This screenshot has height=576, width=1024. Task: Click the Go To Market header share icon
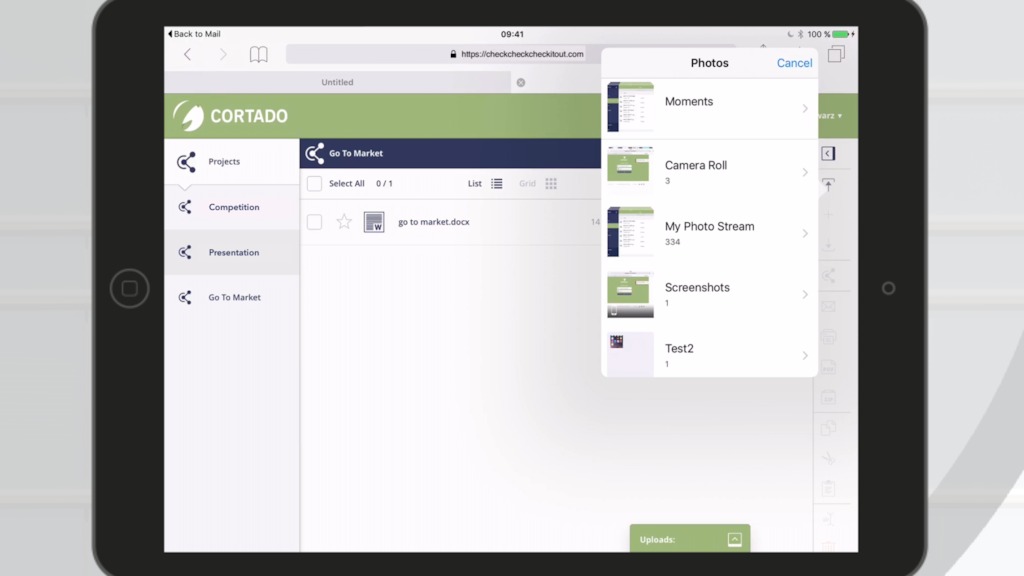tap(315, 153)
